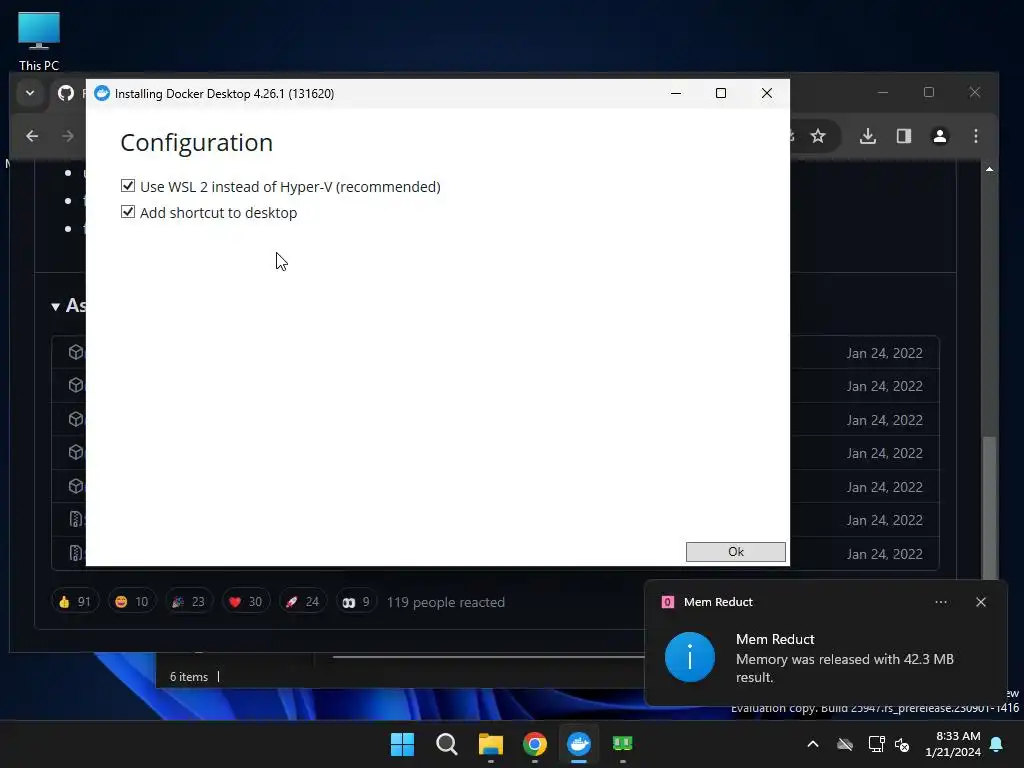Click '6 items' status bar text
This screenshot has height=768, width=1024.
[x=189, y=677]
